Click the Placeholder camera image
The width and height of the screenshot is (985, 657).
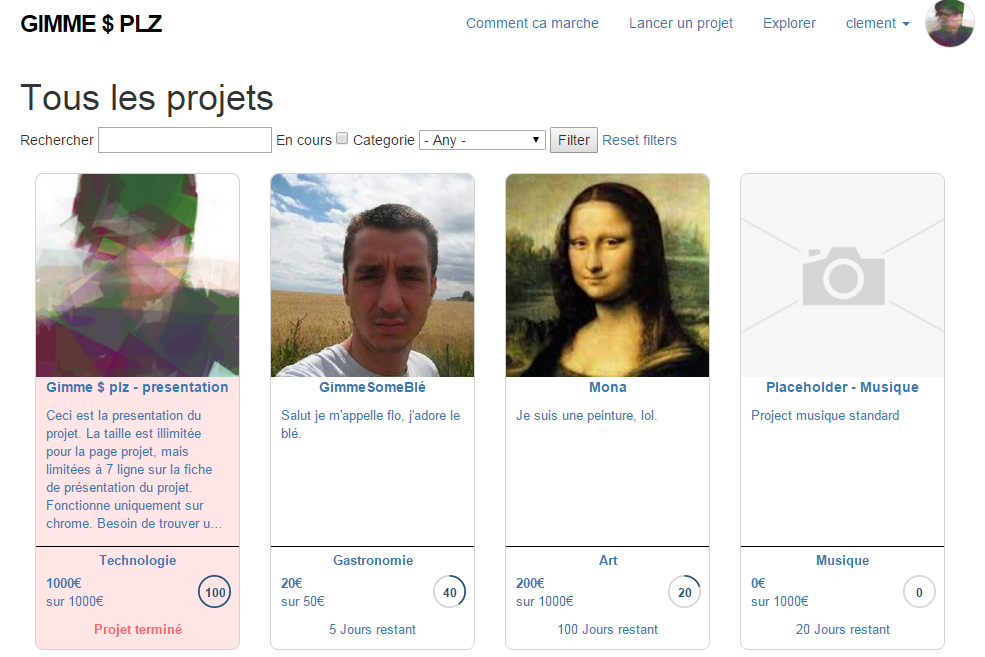pos(842,275)
